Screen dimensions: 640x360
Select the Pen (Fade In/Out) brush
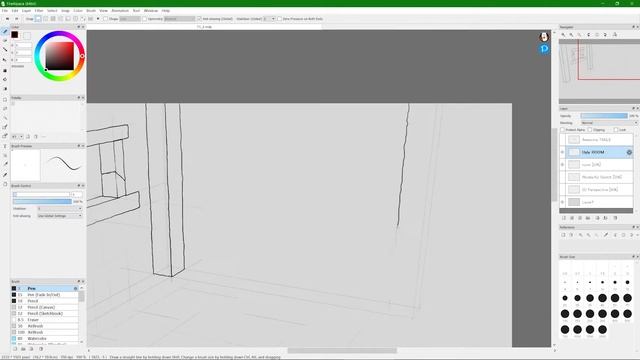tap(44, 295)
